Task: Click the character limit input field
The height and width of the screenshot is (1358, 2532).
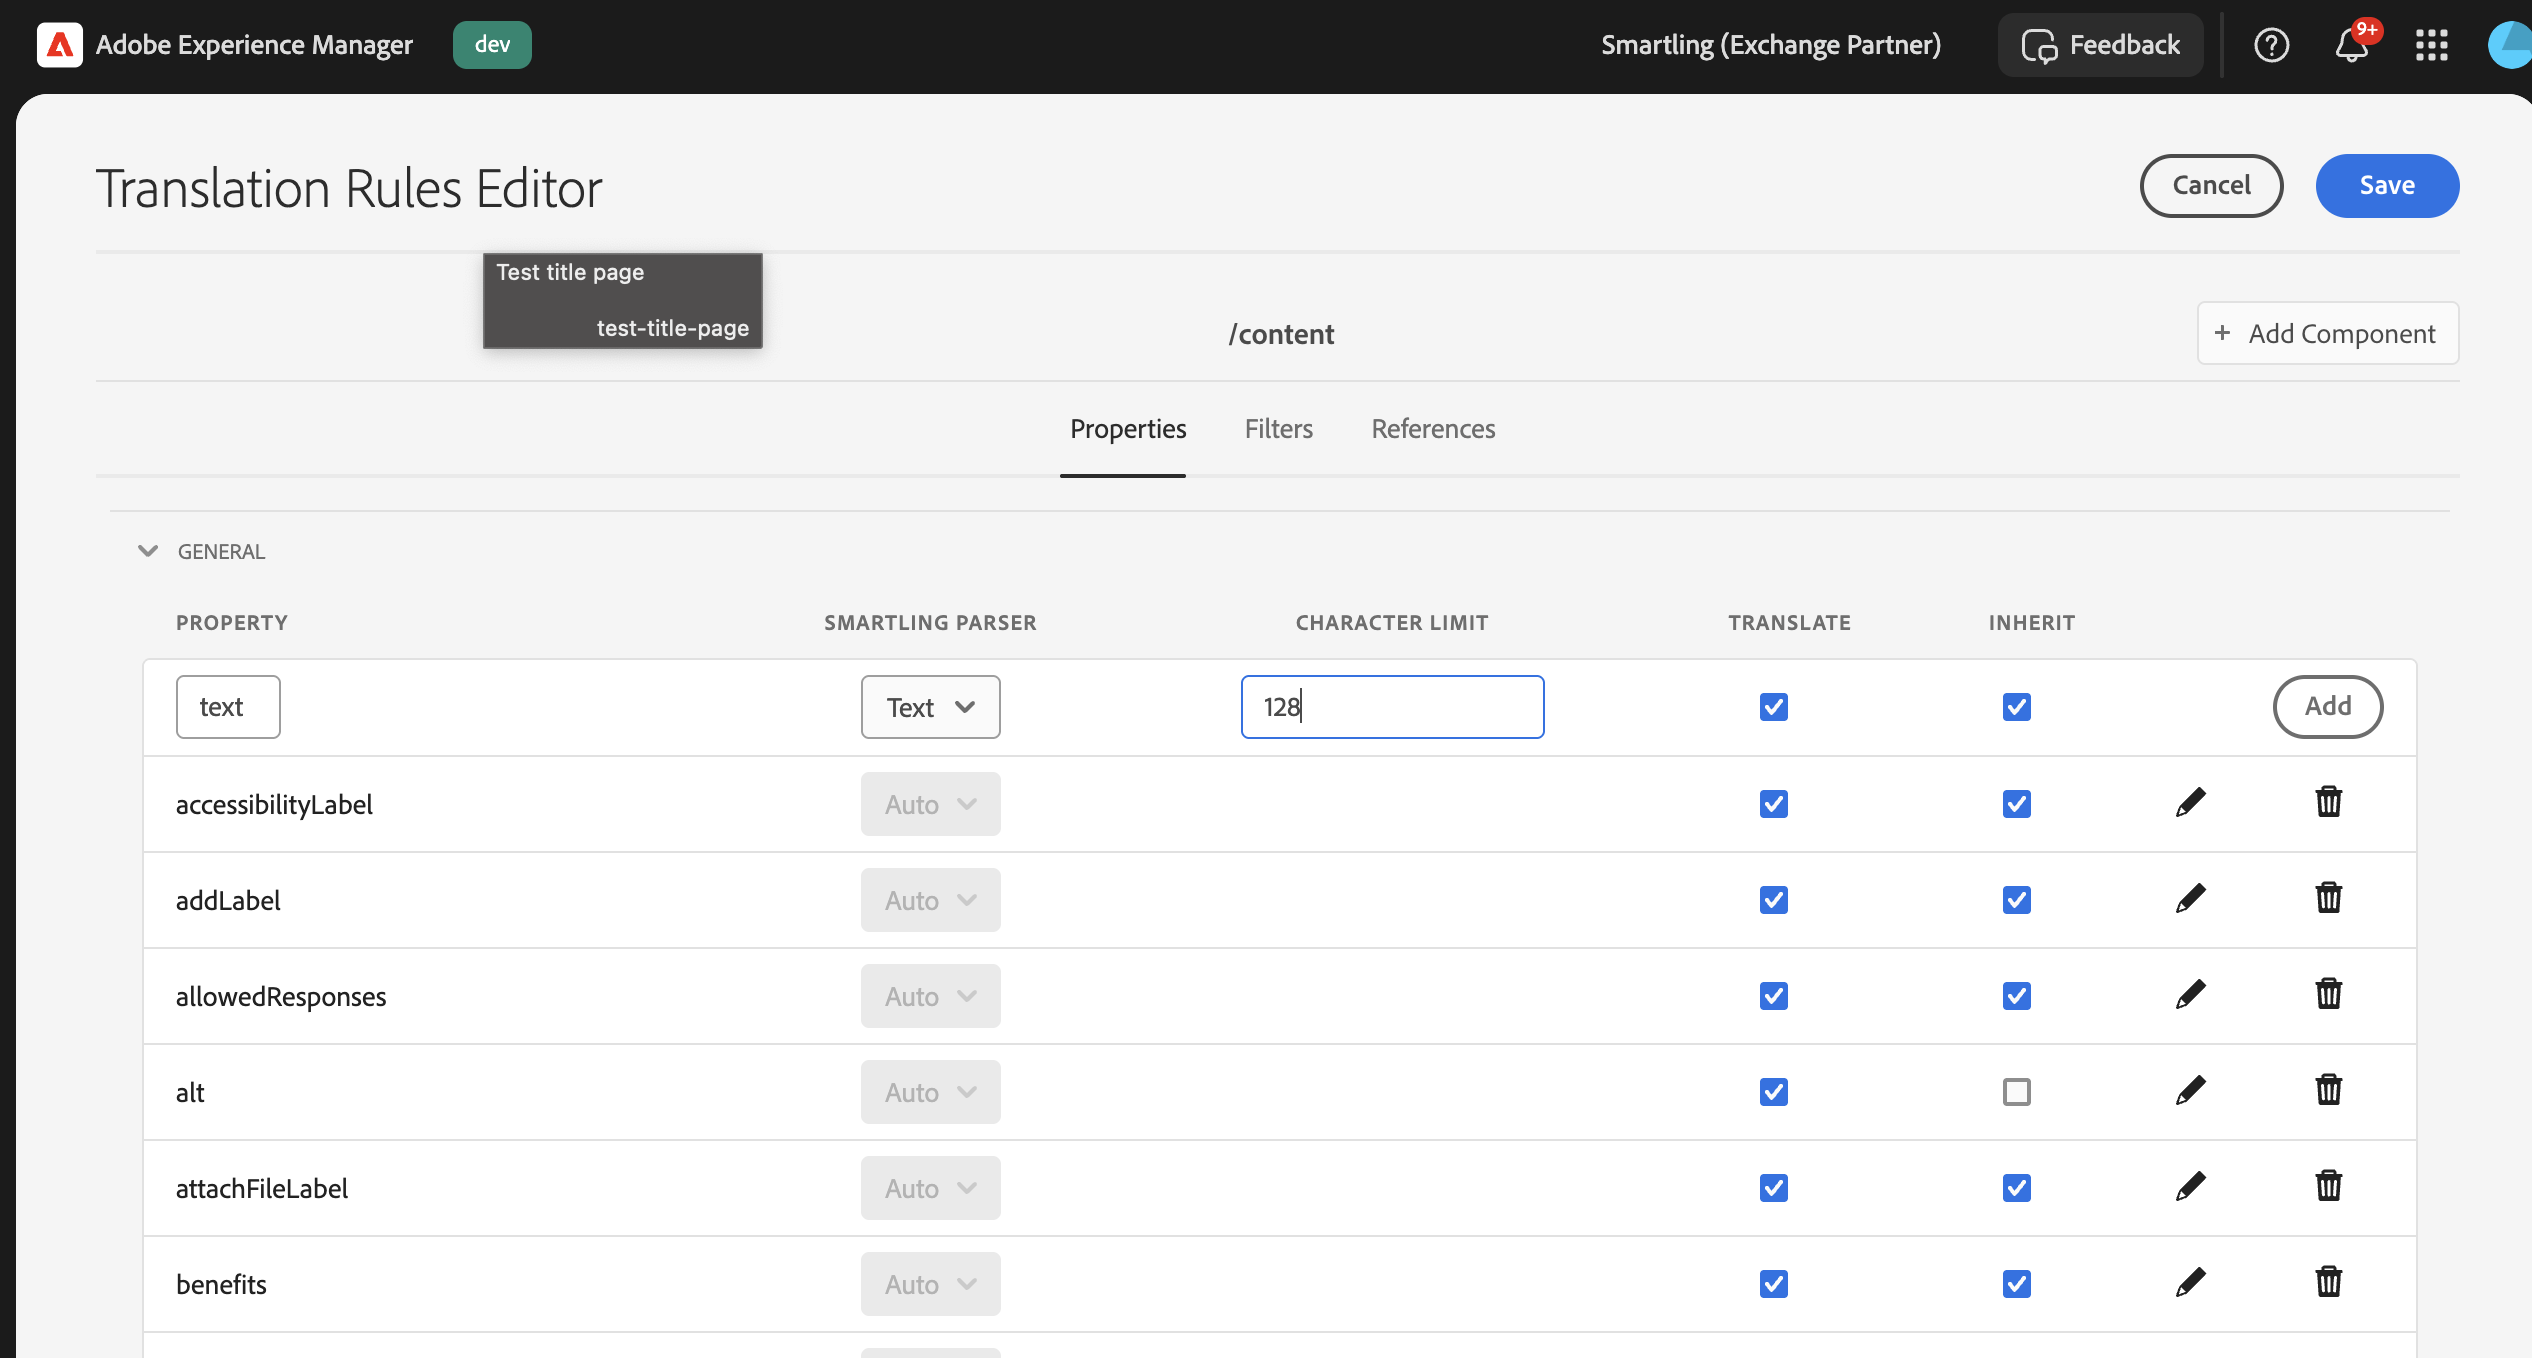Action: 1391,707
